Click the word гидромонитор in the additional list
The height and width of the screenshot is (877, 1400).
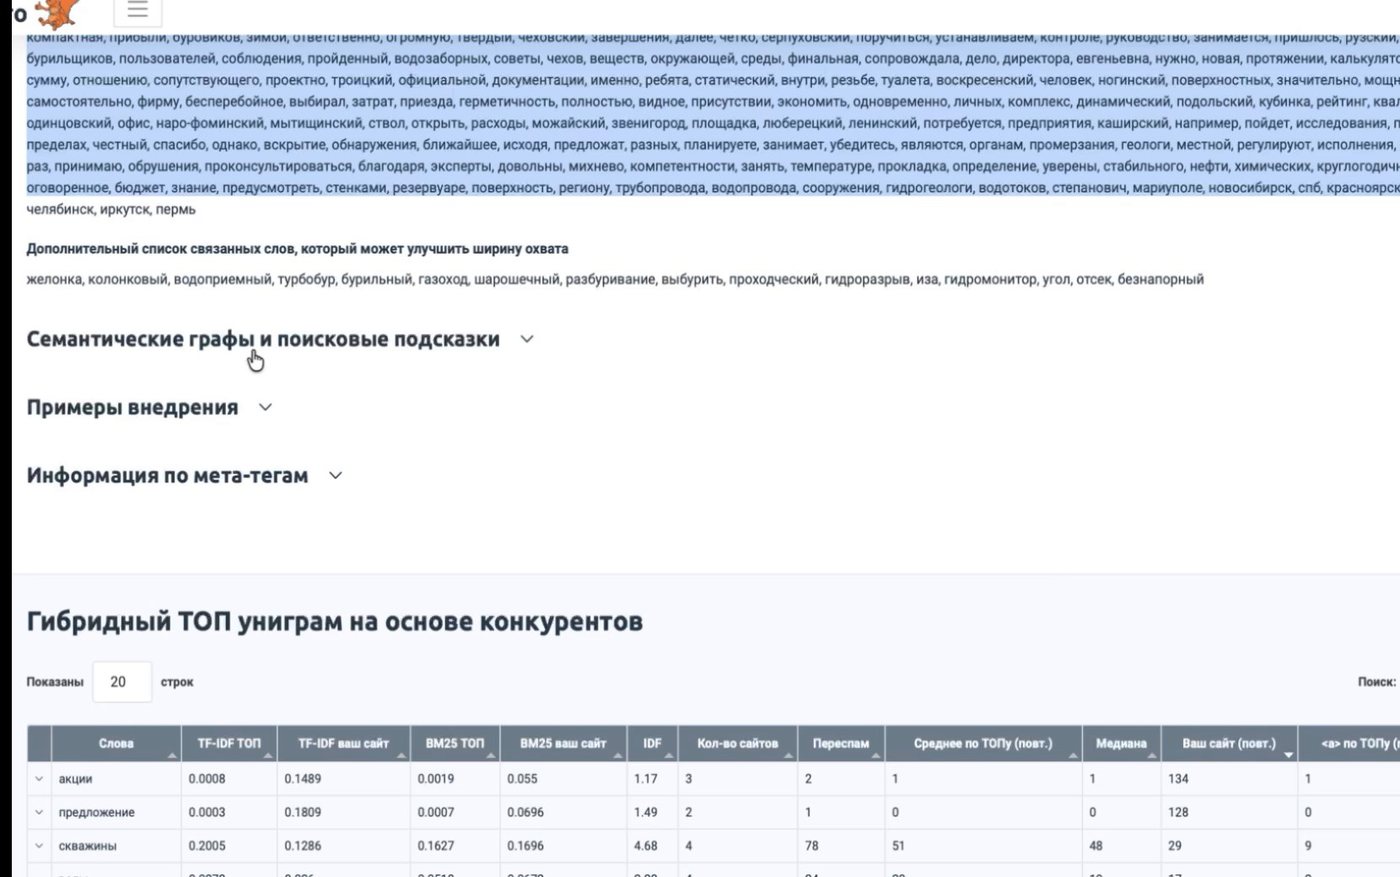[990, 279]
